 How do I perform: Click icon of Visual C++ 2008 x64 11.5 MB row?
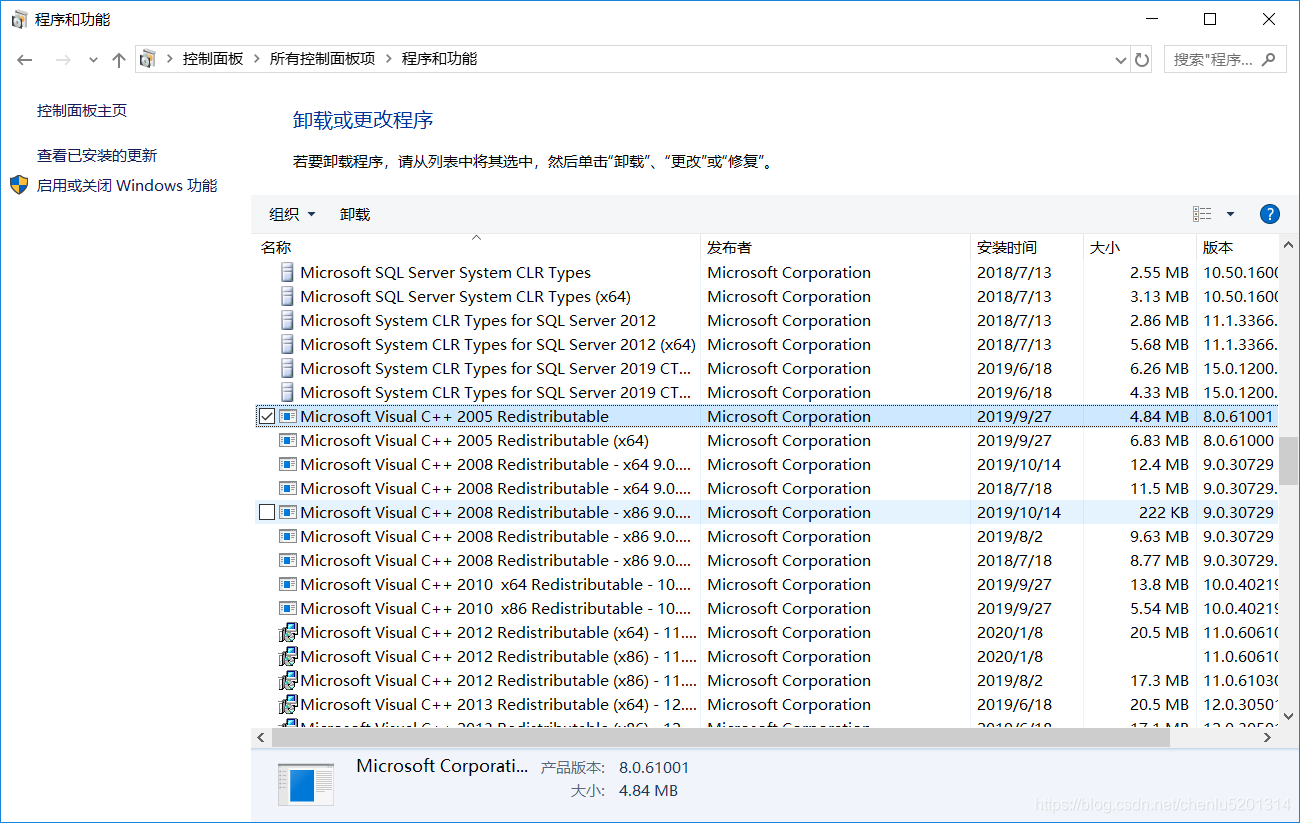[288, 488]
